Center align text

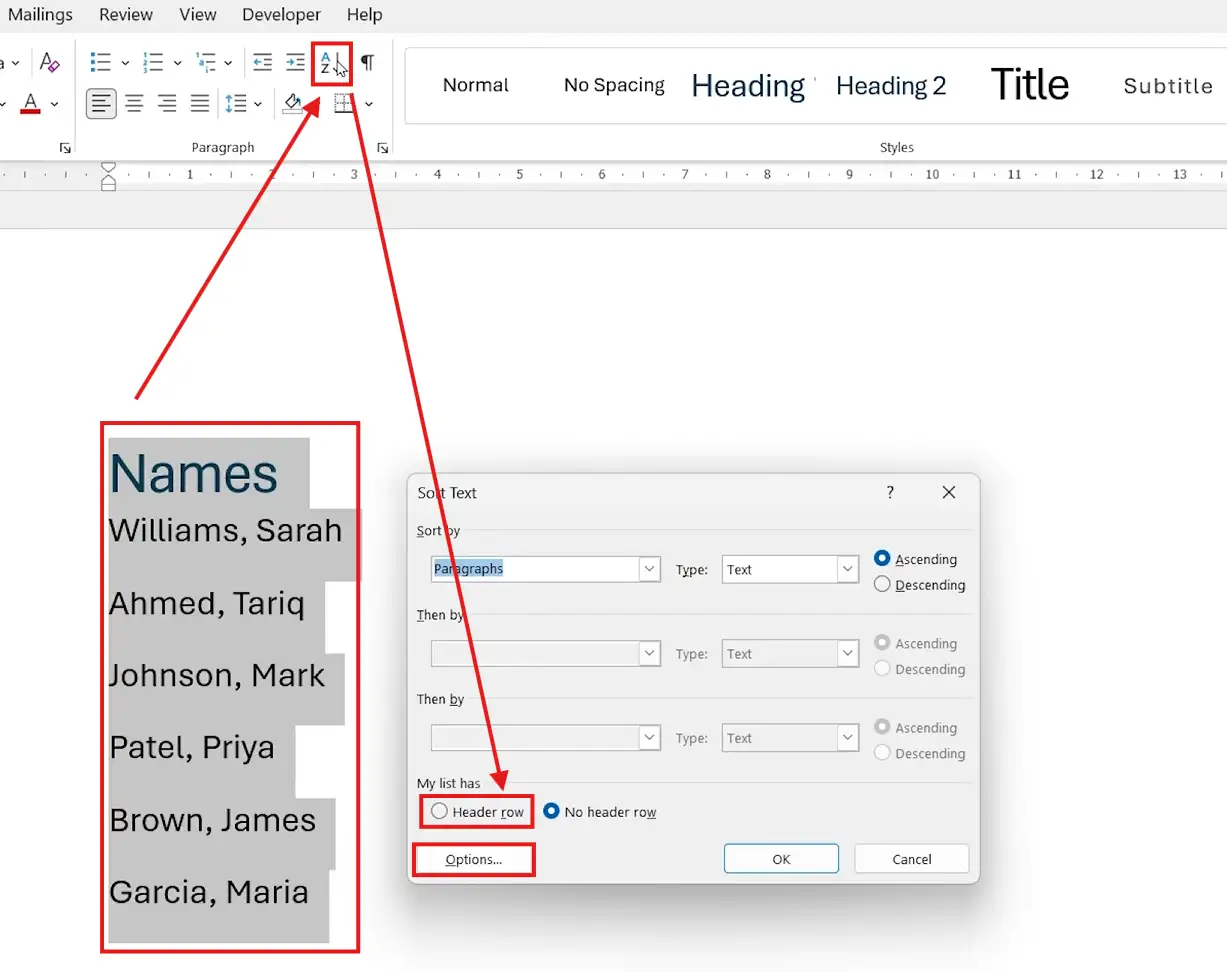[134, 102]
